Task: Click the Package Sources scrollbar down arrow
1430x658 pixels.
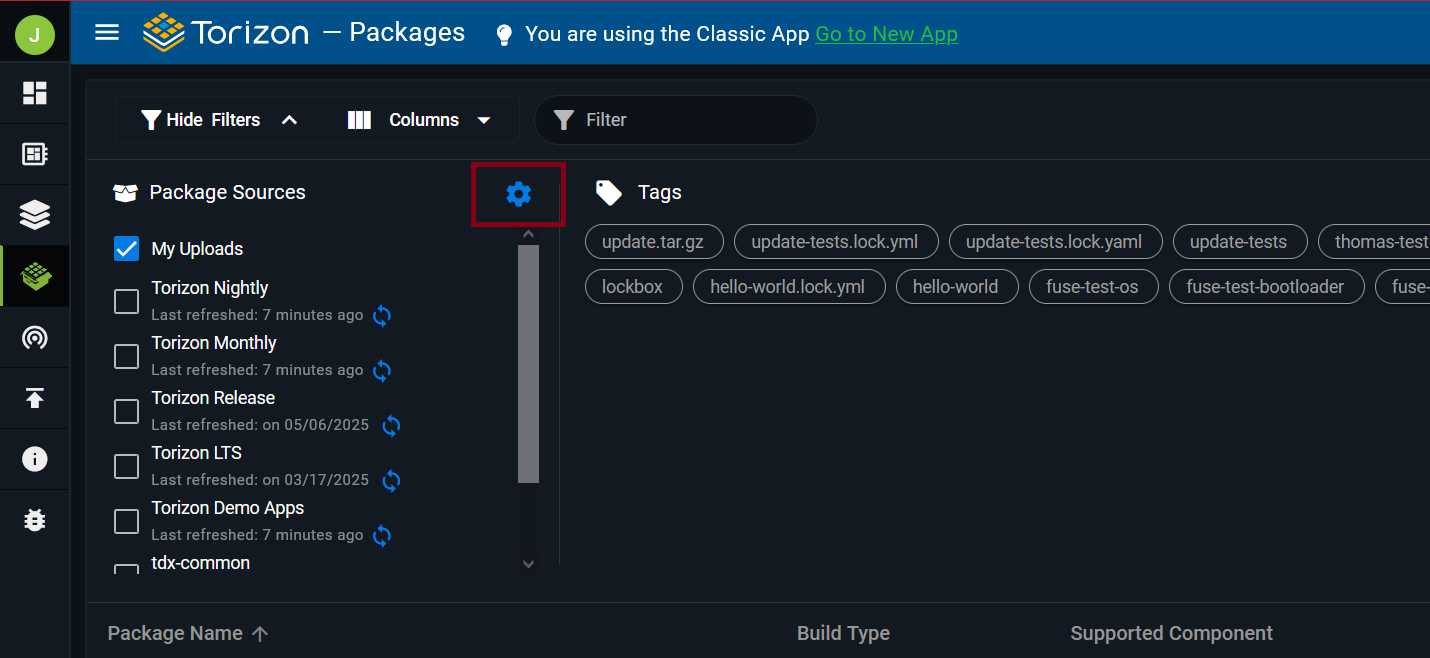Action: coord(529,564)
